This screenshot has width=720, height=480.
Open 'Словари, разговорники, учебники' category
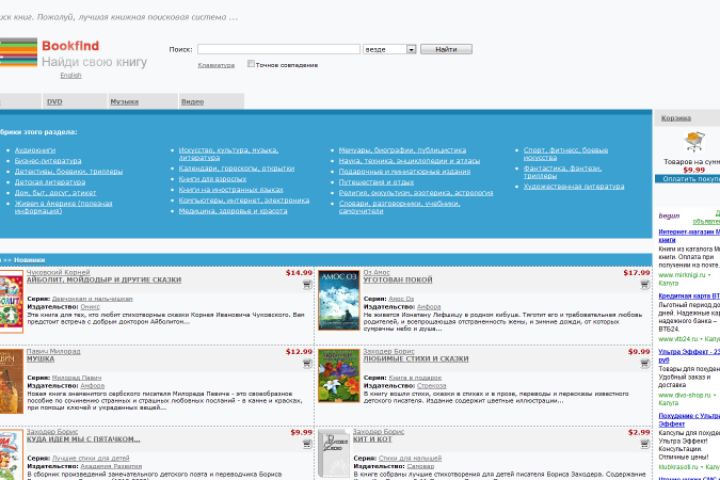coord(399,207)
